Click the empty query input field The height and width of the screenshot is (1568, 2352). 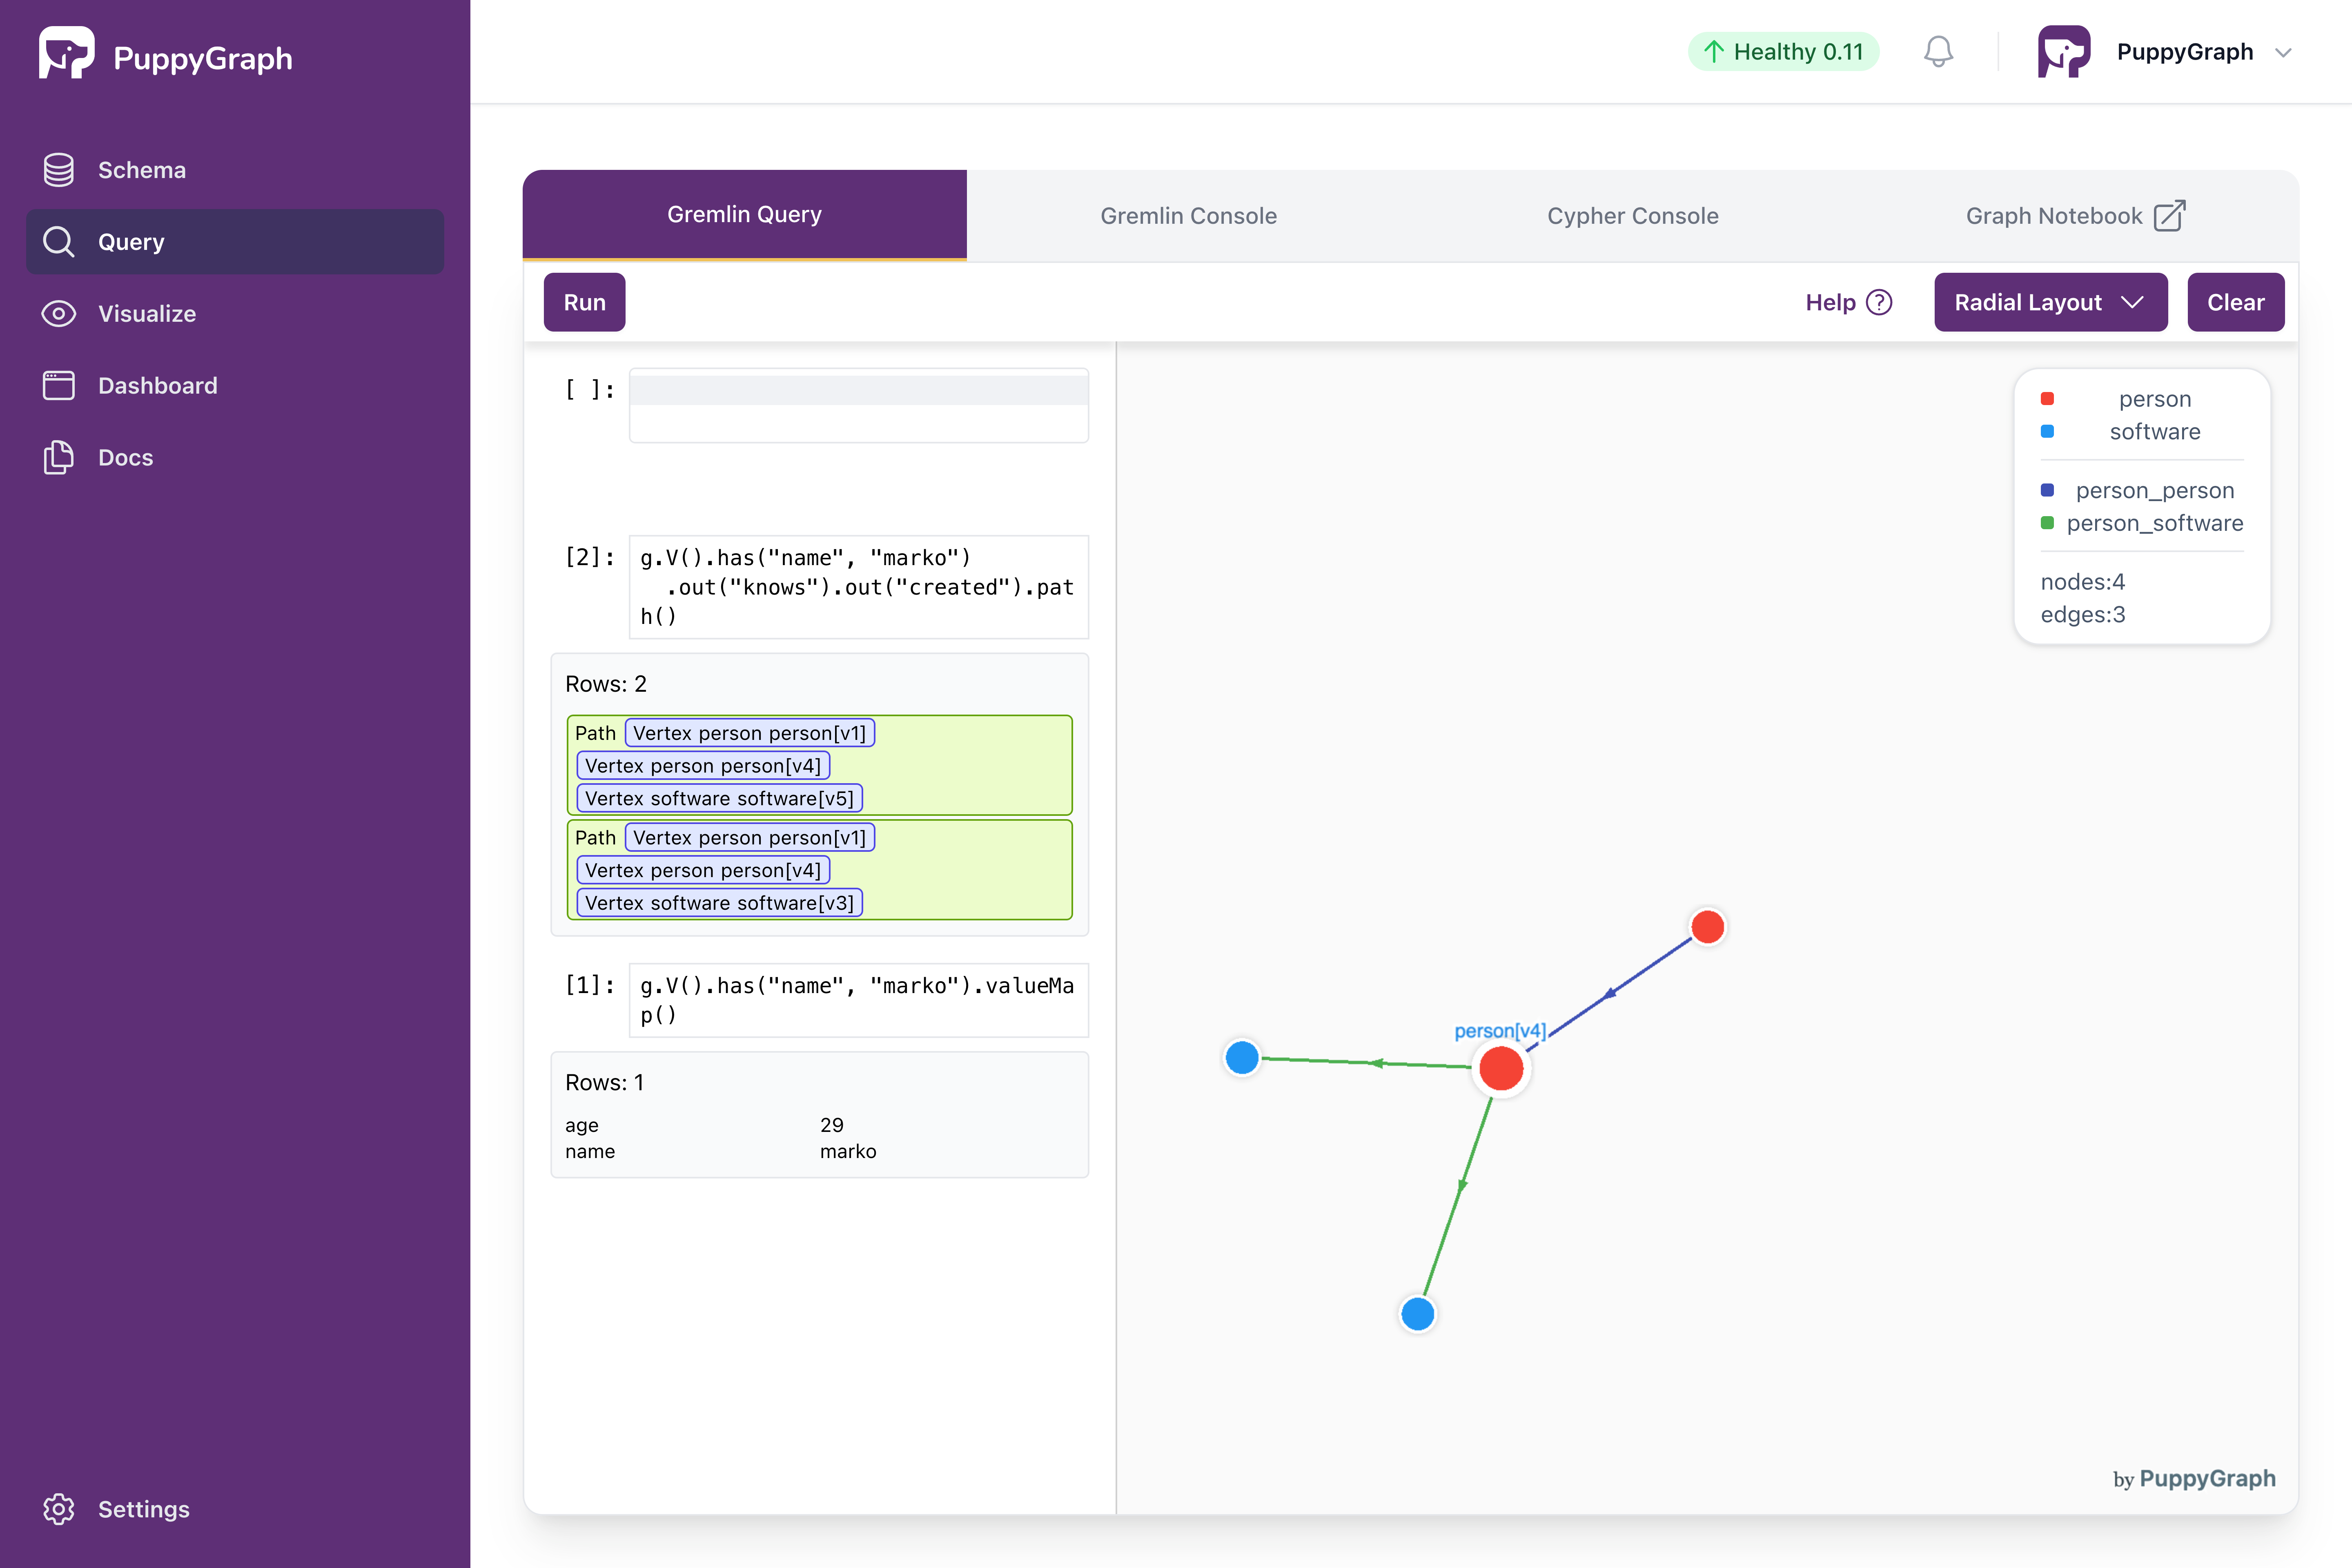tap(857, 388)
